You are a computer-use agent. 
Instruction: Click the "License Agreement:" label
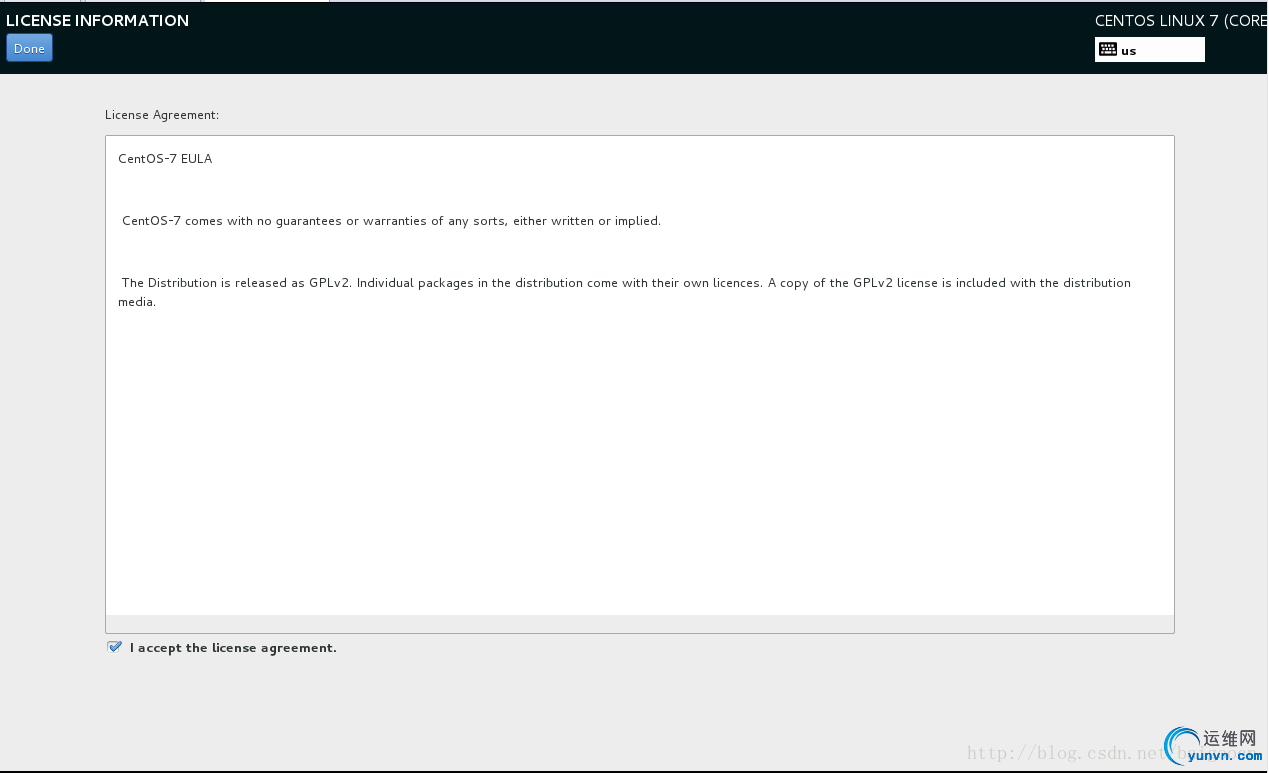(162, 115)
